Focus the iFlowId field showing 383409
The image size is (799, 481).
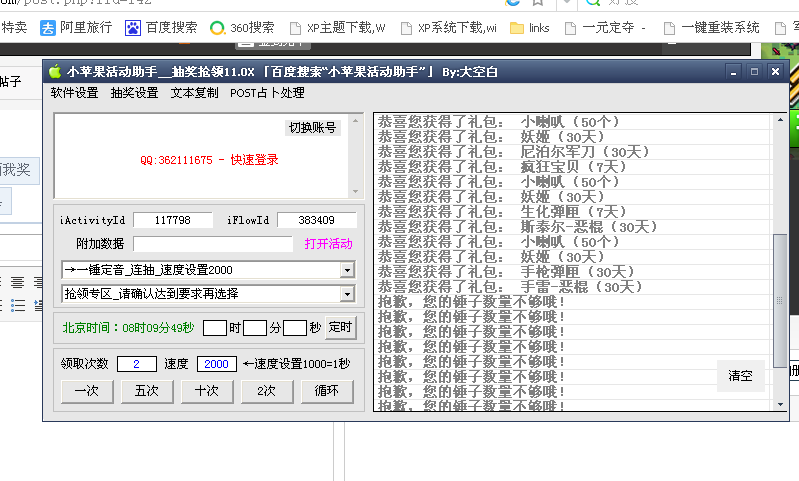(316, 220)
